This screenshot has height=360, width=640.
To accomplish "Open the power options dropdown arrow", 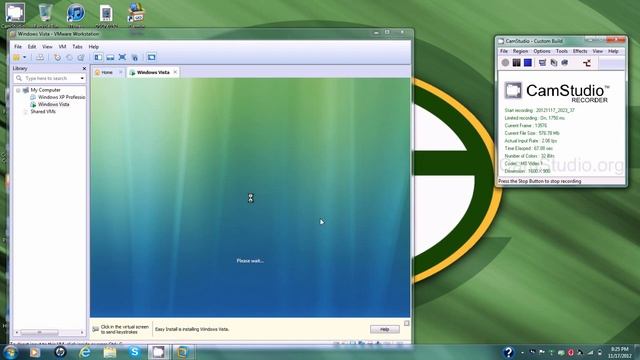I will pyautogui.click(x=24, y=58).
